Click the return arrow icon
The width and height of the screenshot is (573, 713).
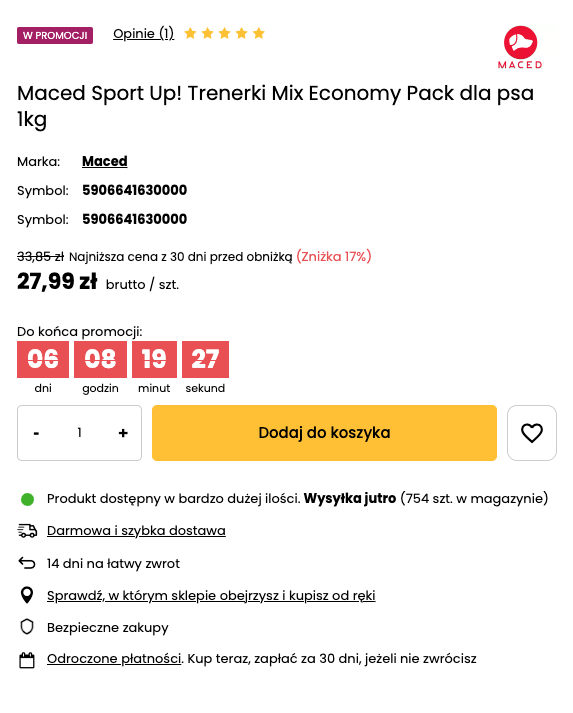[x=27, y=563]
